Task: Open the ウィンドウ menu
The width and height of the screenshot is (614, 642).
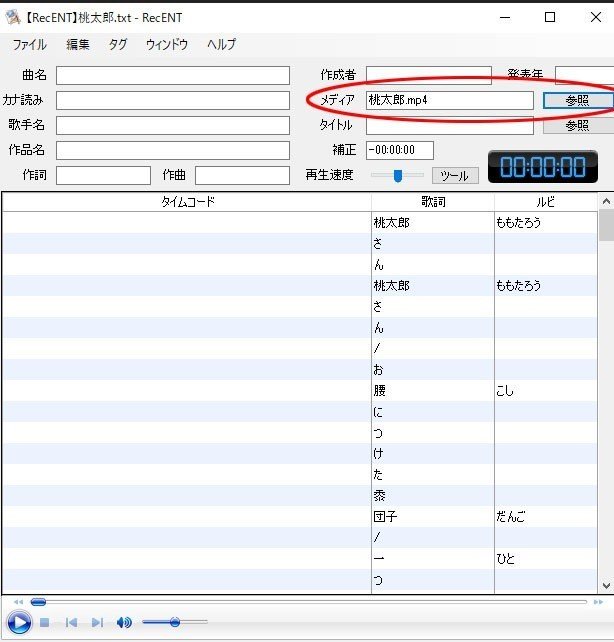Action: [x=167, y=44]
